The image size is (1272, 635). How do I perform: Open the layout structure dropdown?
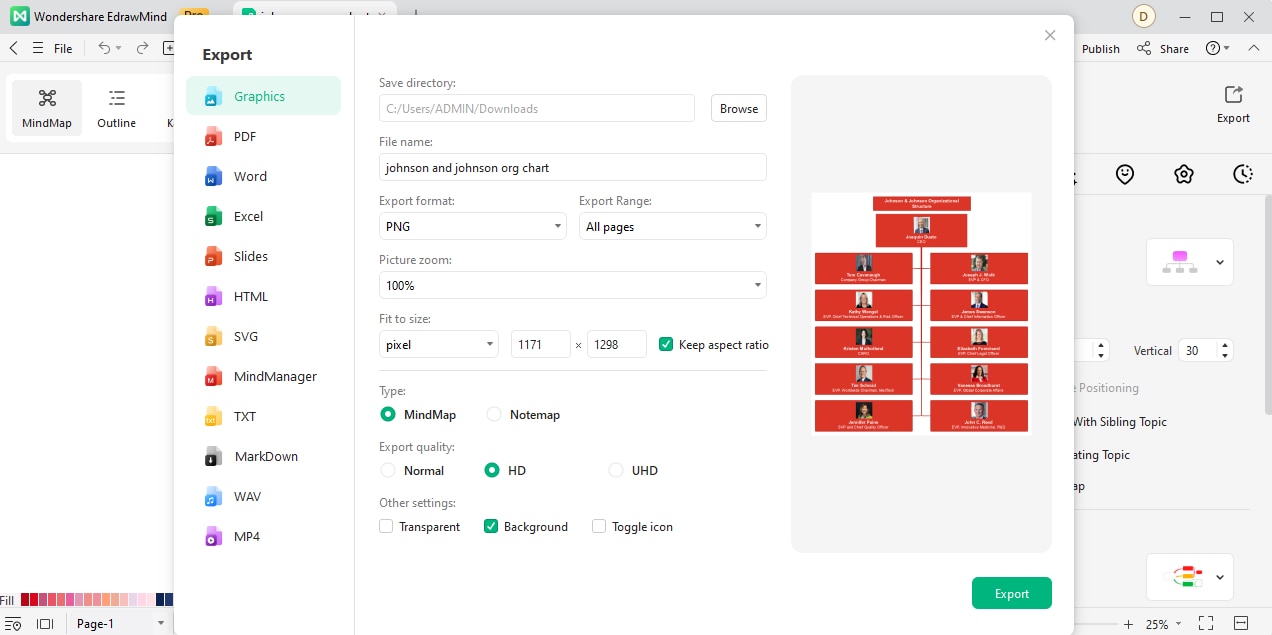(1190, 262)
